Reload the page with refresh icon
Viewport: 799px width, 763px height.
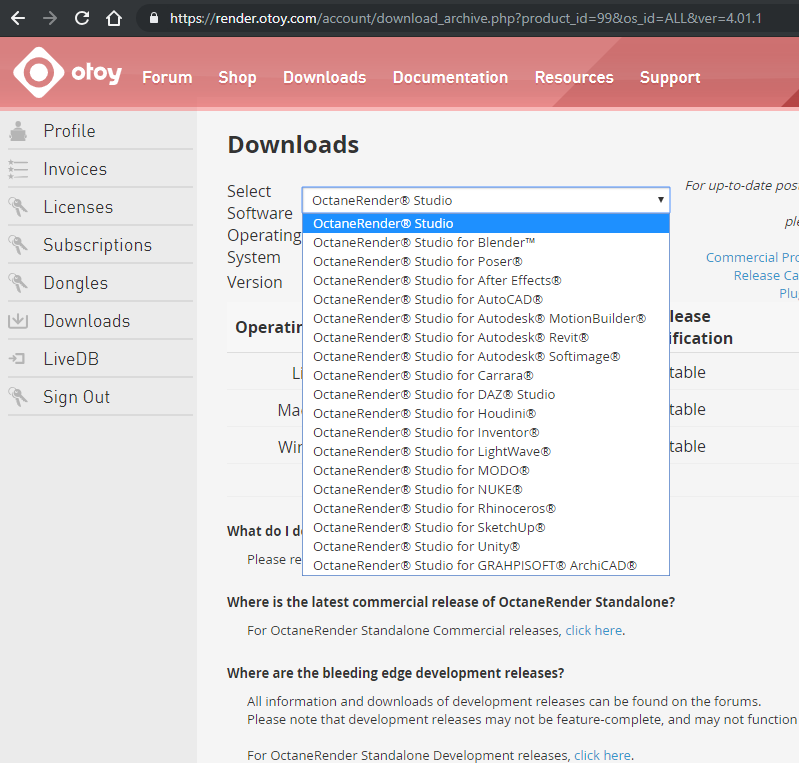click(82, 18)
